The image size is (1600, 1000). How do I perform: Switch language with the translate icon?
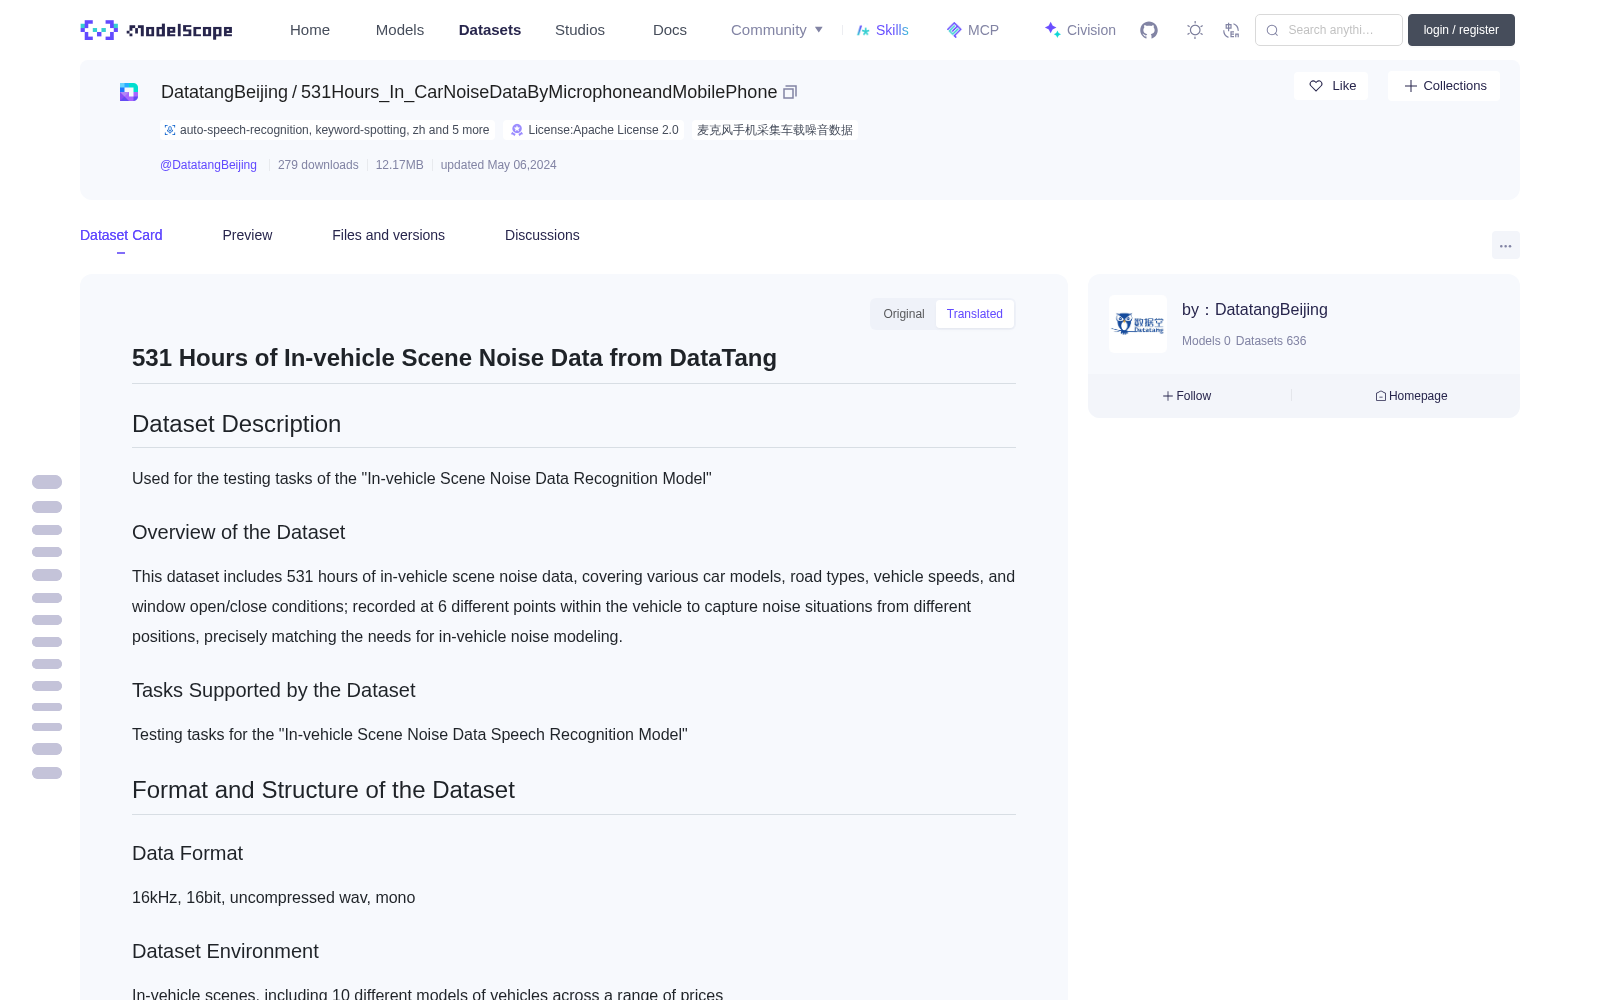tap(1231, 30)
